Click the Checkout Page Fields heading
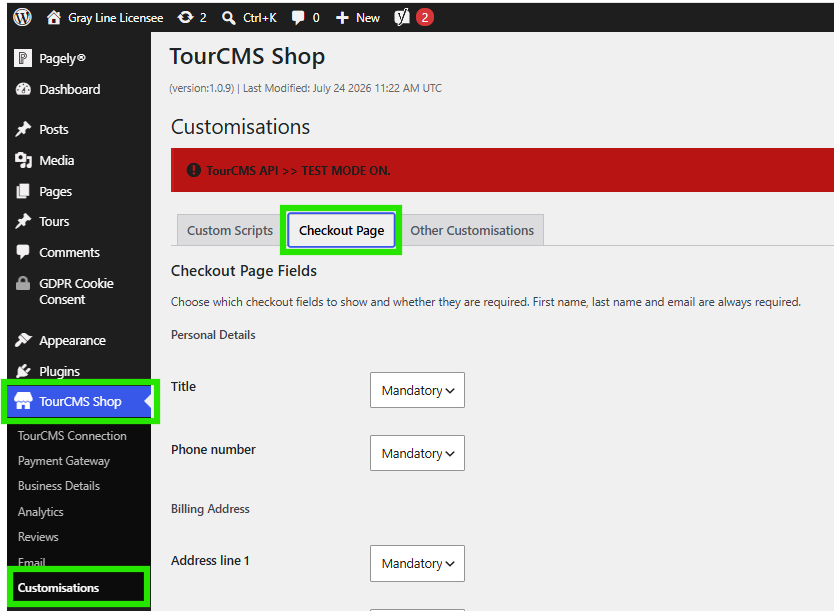 pos(244,271)
